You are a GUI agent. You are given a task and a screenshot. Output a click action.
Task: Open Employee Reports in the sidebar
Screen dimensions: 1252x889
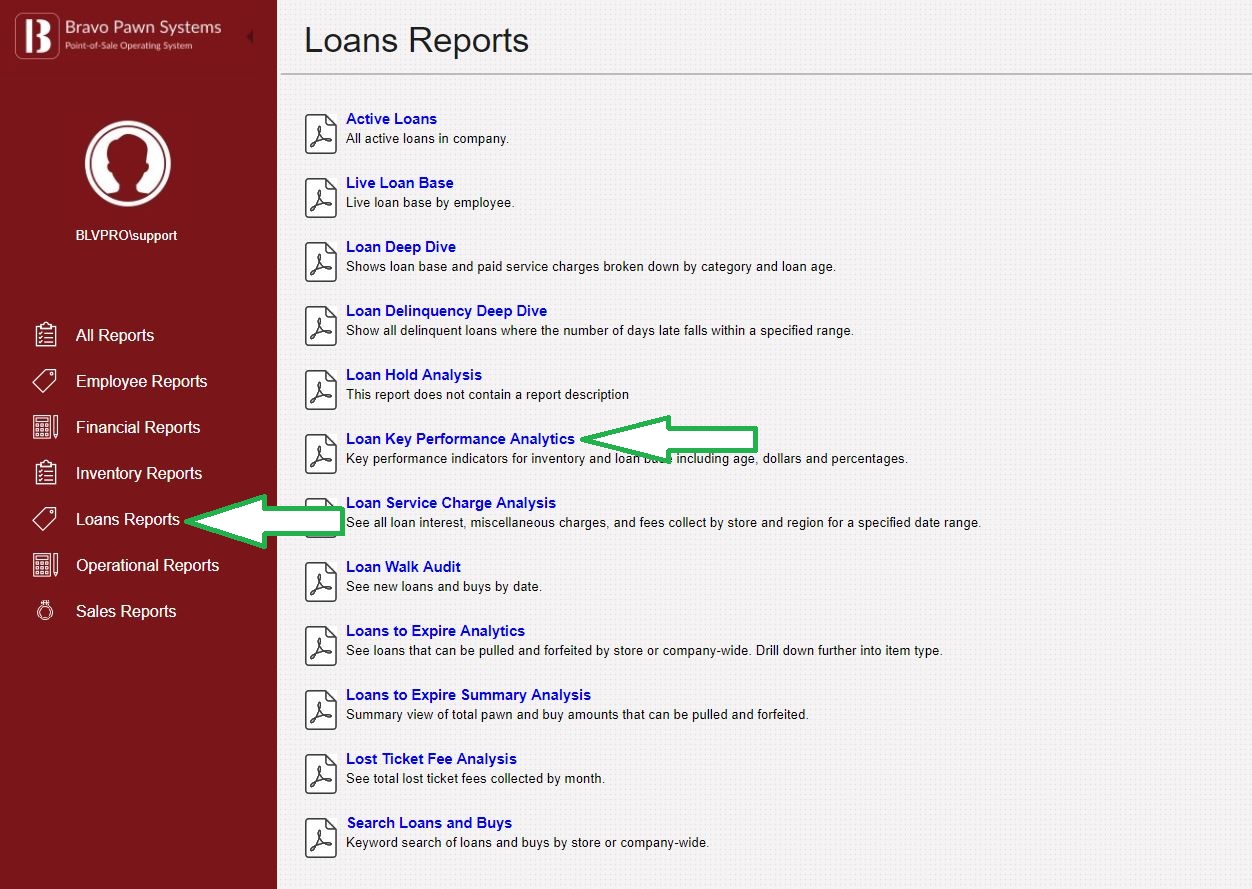click(x=141, y=381)
